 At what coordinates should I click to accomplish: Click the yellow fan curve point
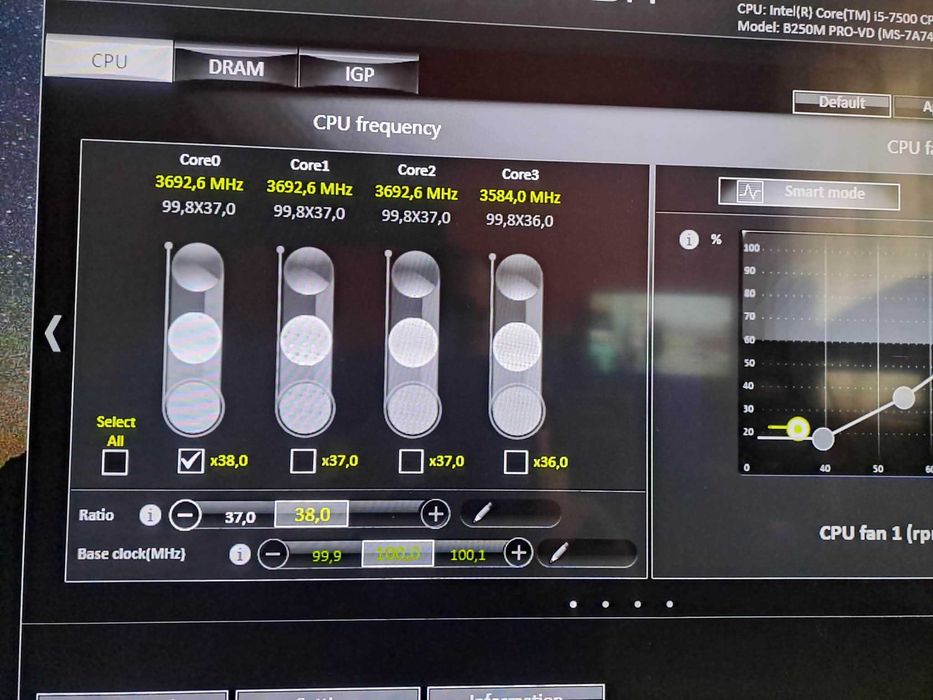click(798, 428)
